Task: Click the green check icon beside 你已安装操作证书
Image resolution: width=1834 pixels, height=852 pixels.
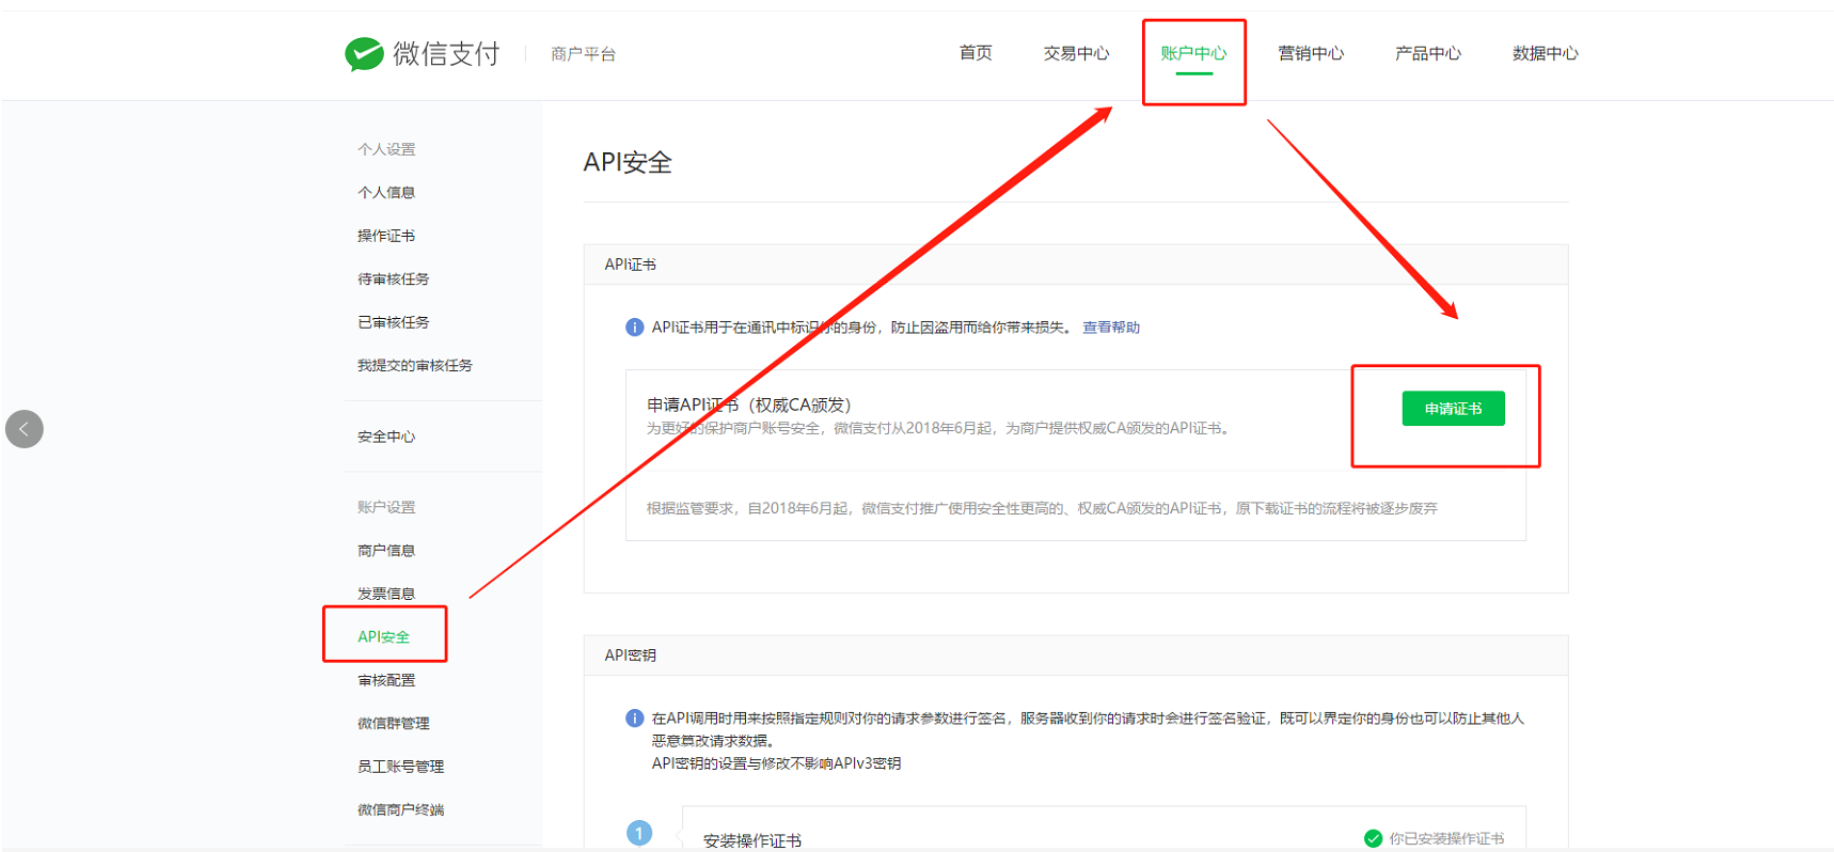Action: [x=1373, y=838]
